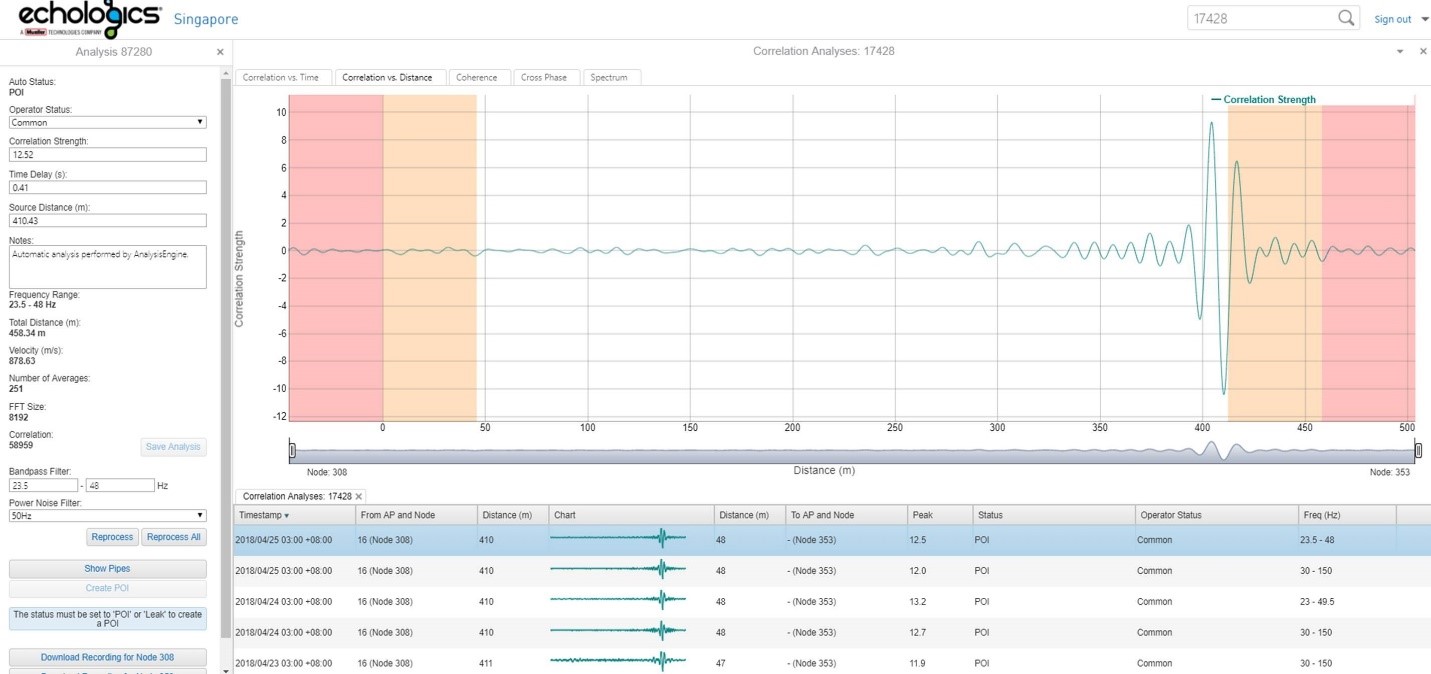The height and width of the screenshot is (674, 1431).
Task: Click the peak value 13.2 cell
Action: (920, 602)
